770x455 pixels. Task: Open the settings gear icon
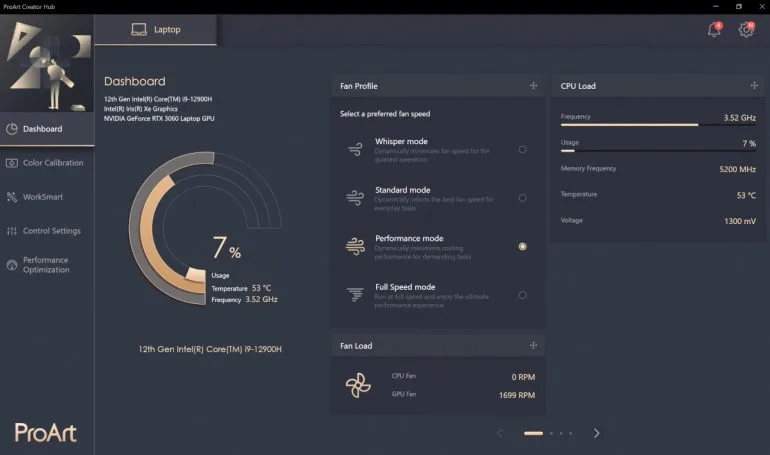[x=746, y=29]
